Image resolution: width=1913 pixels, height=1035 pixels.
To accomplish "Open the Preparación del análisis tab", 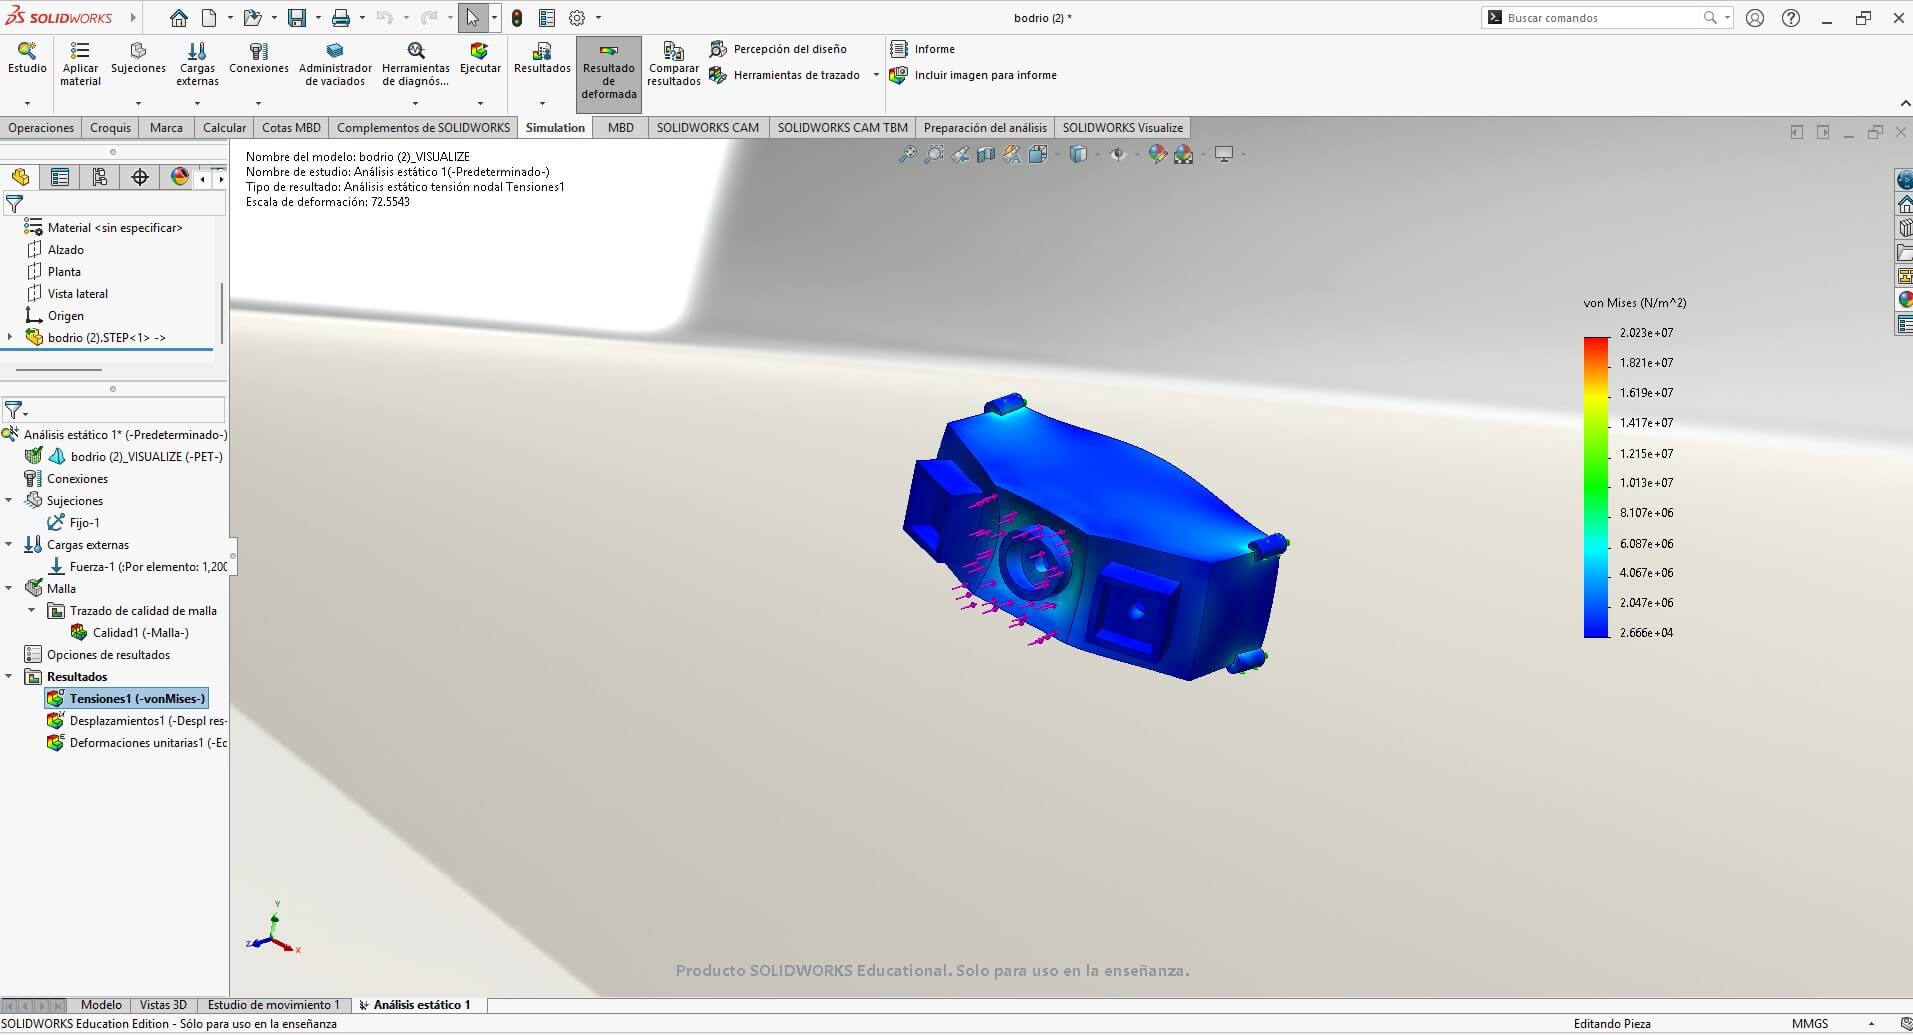I will [x=985, y=128].
